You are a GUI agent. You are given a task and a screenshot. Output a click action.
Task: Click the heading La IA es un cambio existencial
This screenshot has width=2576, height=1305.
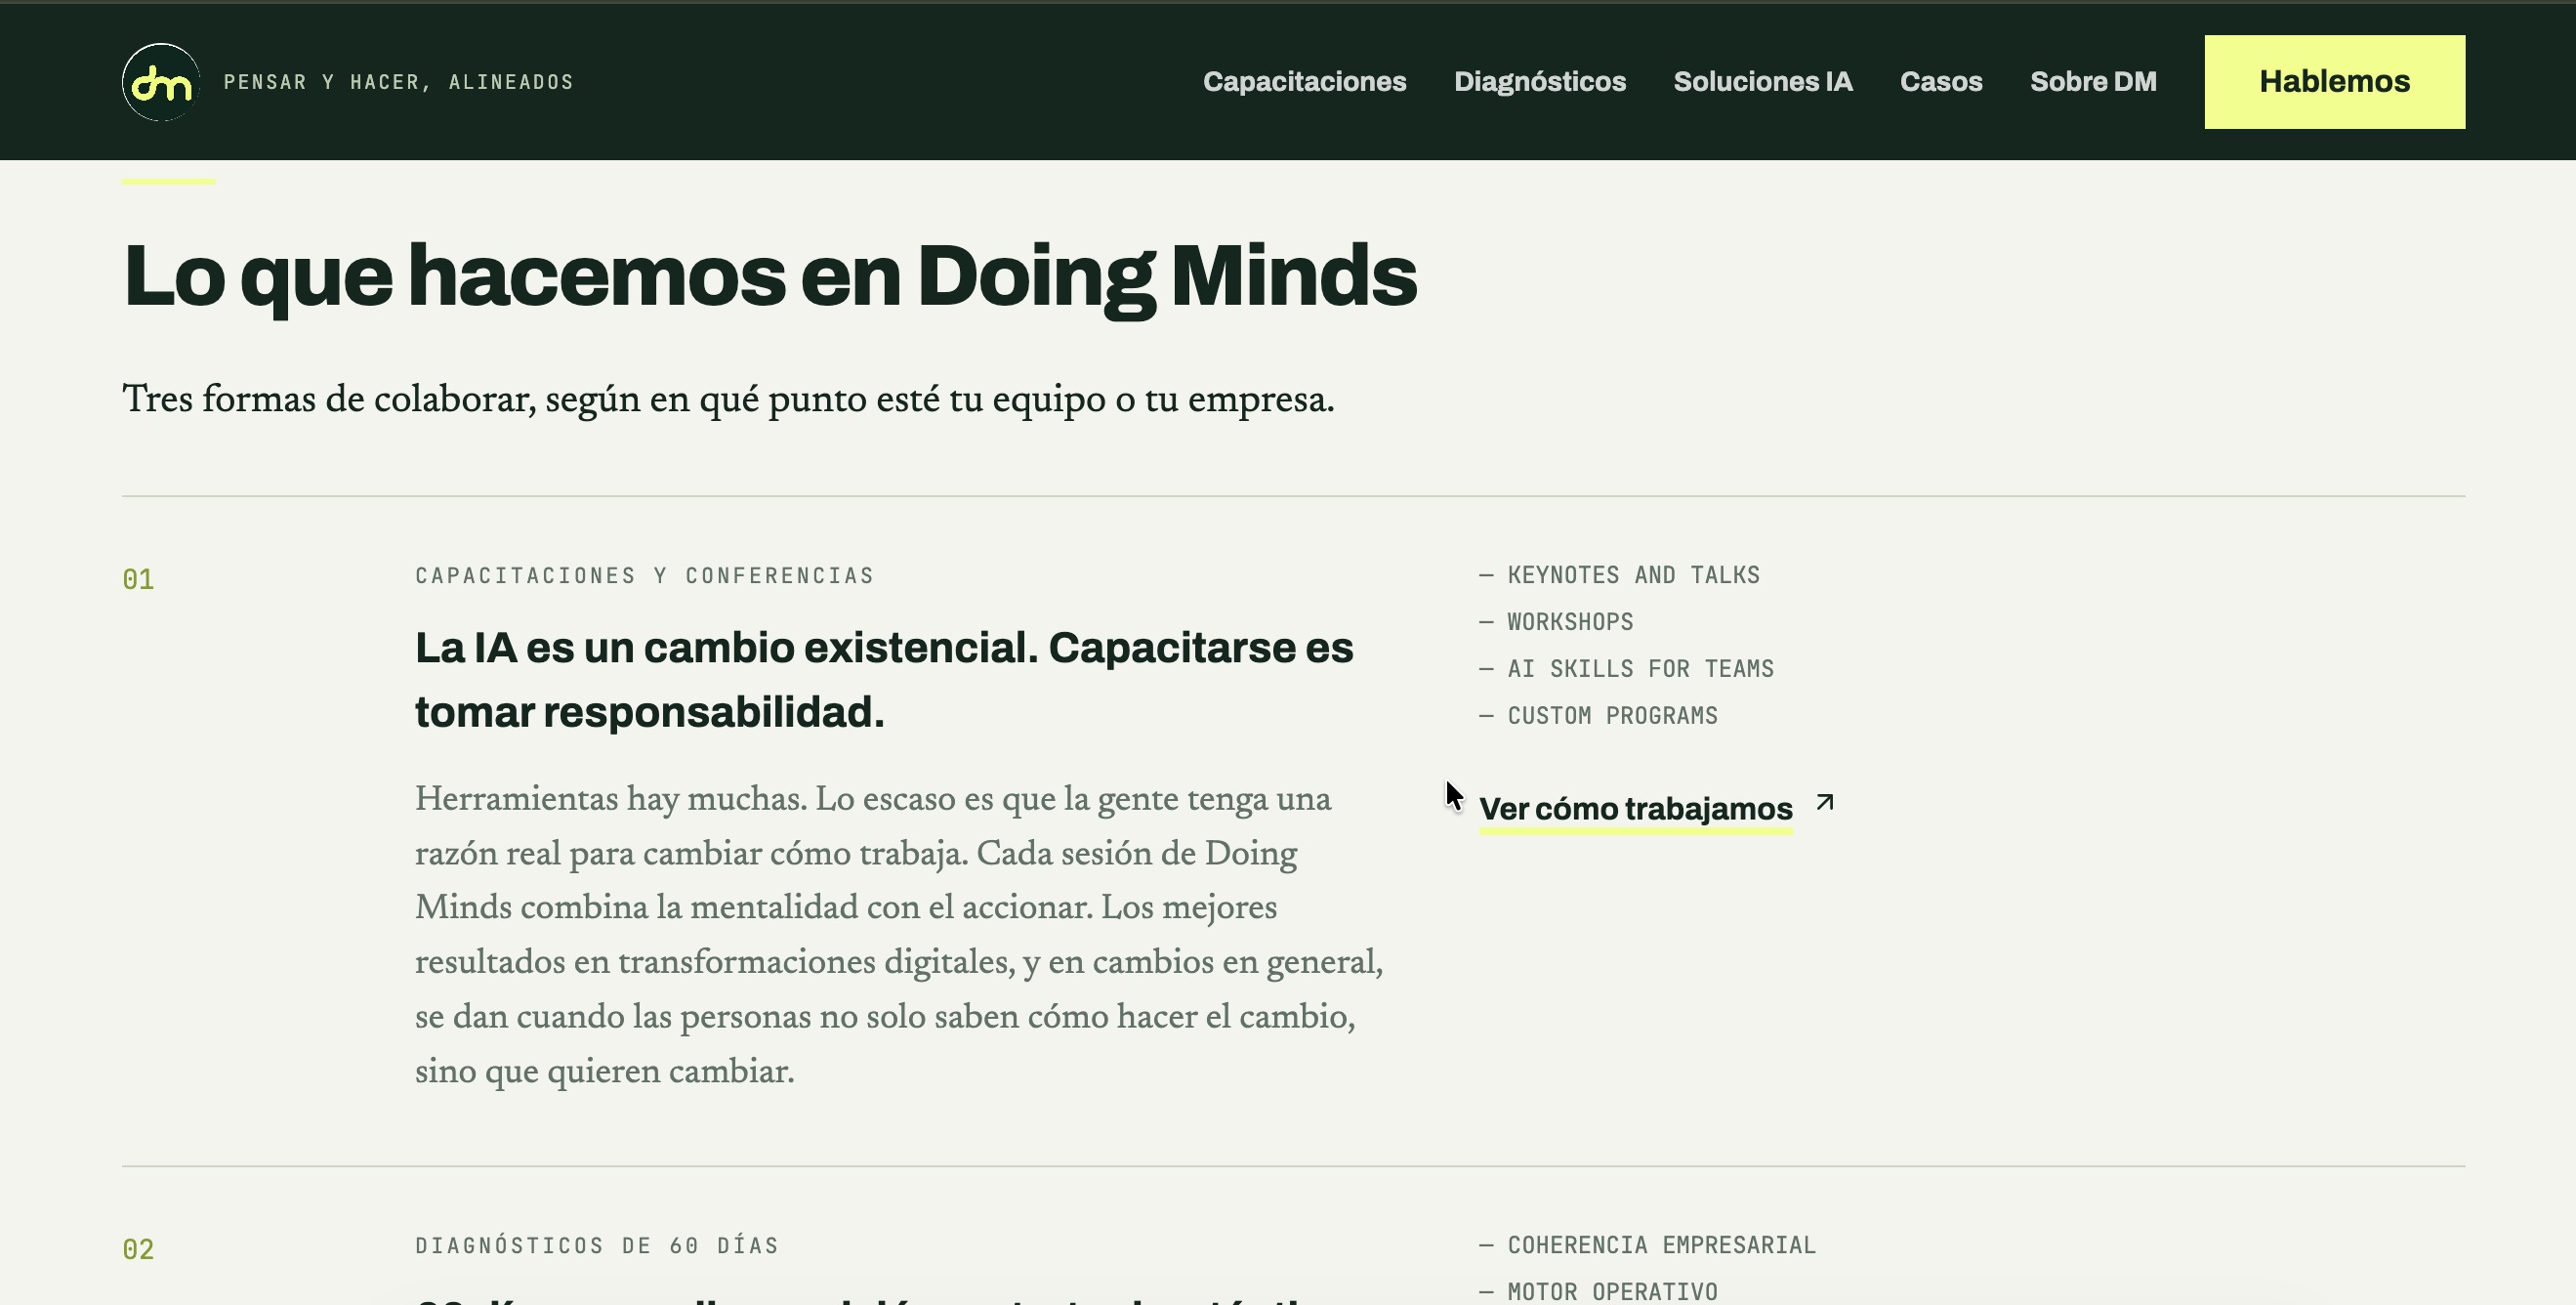tap(884, 680)
